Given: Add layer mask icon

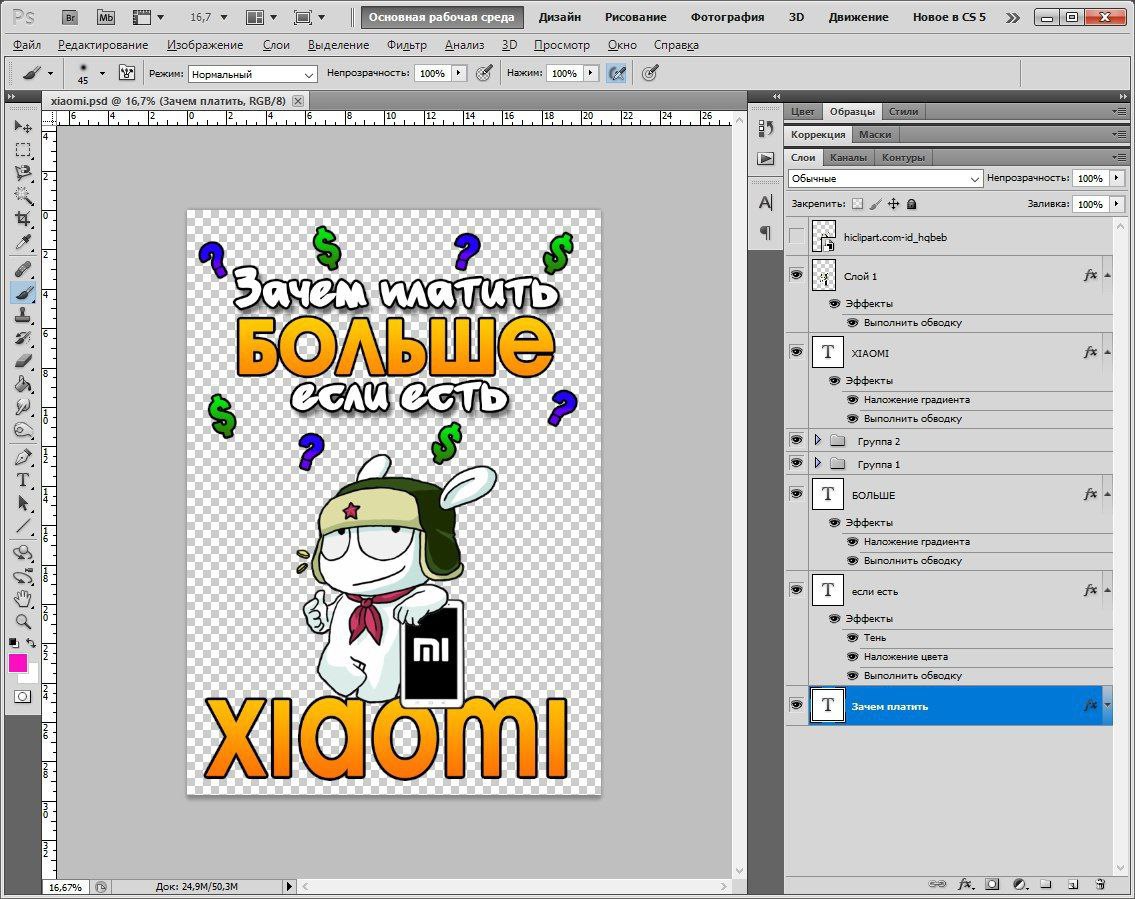Looking at the screenshot, I should [992, 884].
